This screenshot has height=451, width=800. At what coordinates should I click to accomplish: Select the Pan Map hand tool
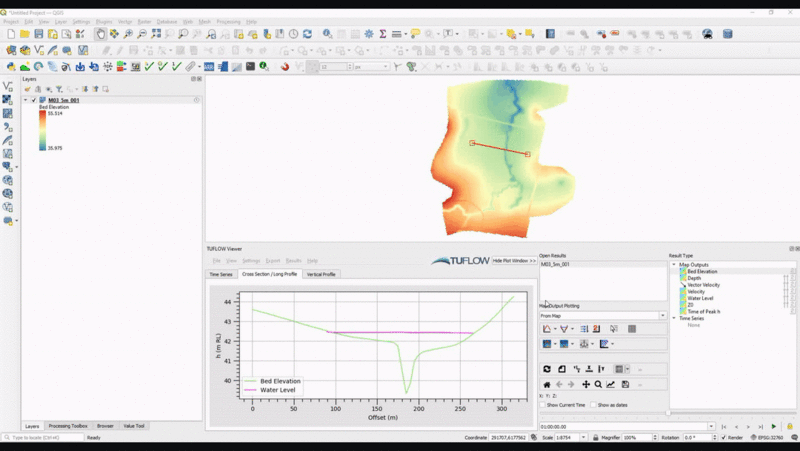(x=100, y=34)
